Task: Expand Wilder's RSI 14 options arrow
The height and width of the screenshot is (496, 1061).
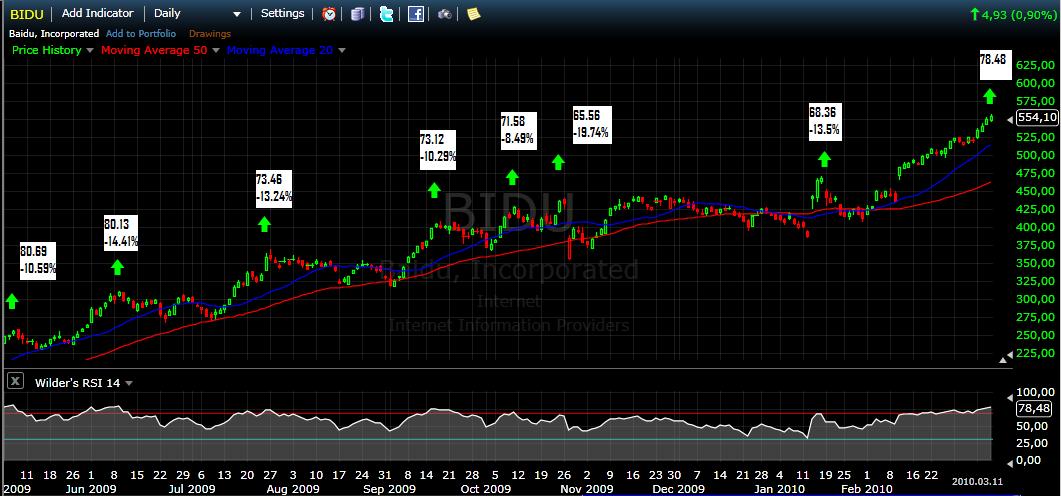Action: tap(129, 383)
